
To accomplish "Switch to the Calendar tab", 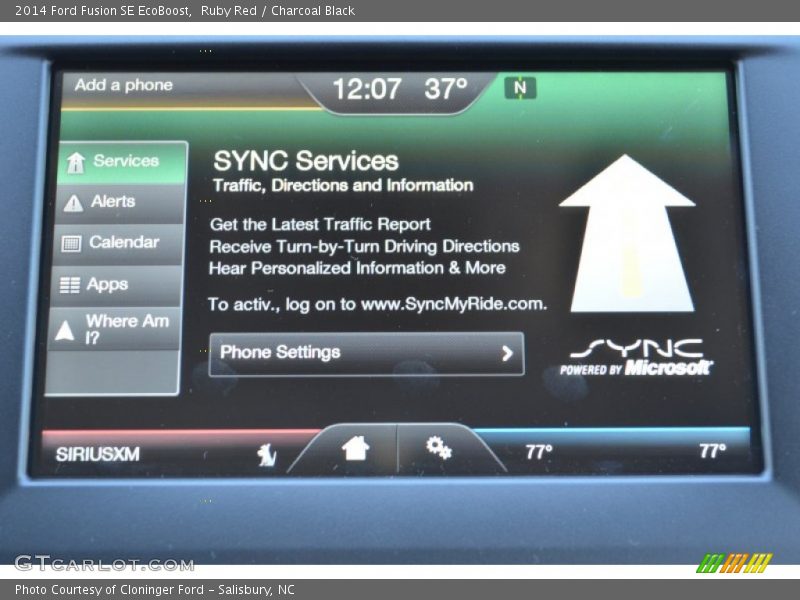I will (117, 244).
